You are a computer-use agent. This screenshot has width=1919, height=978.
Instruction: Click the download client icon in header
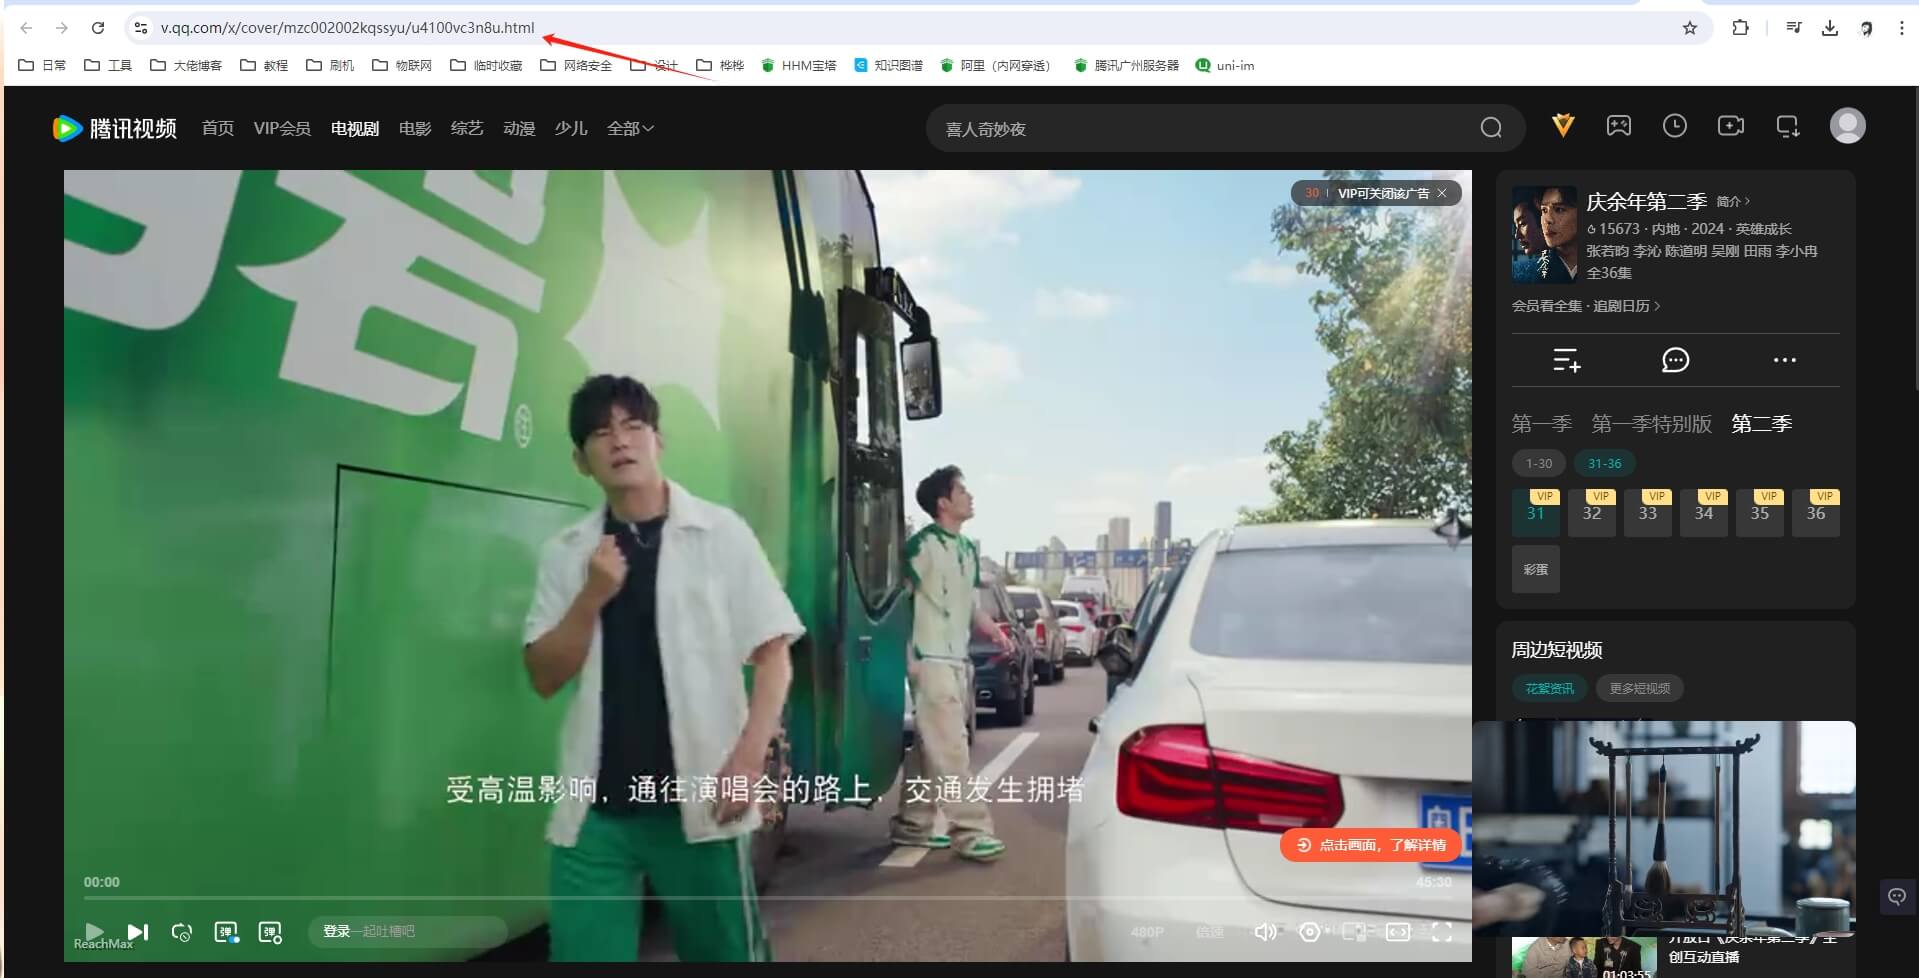(1788, 126)
